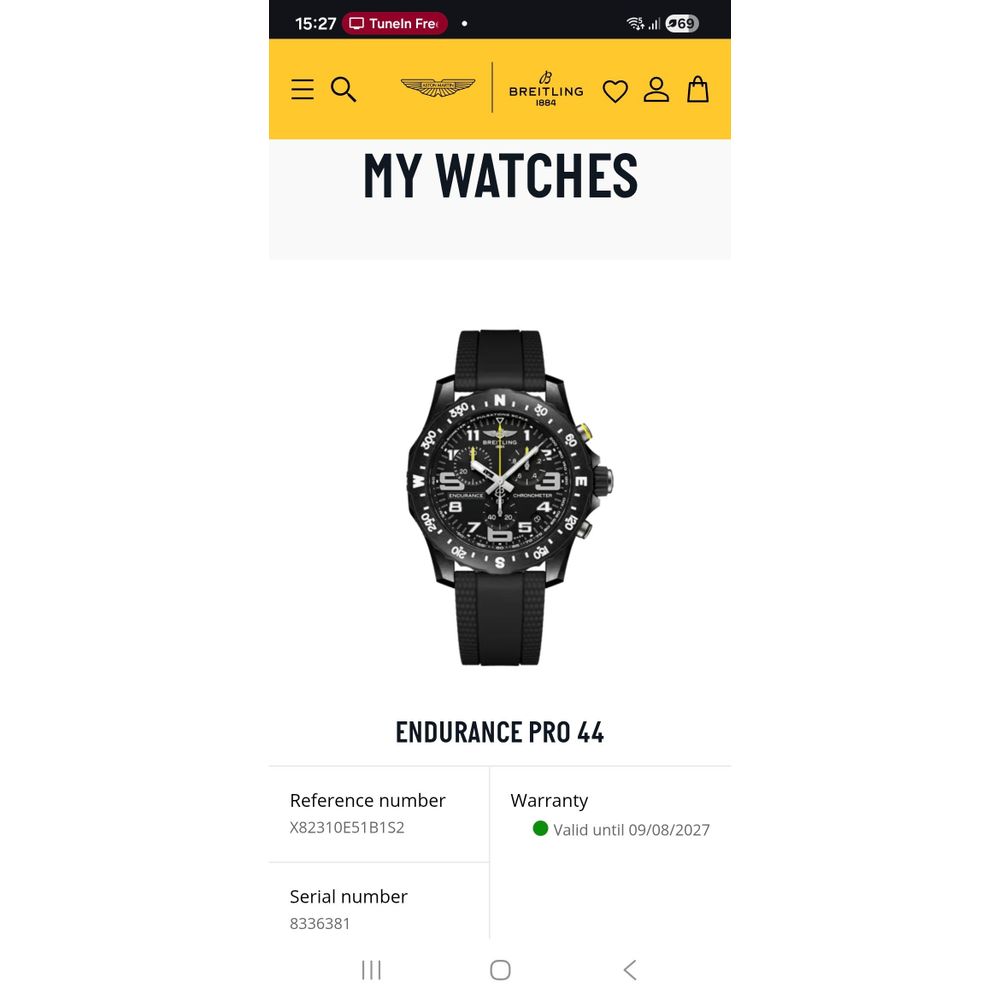This screenshot has height=1000, width=1000.
Task: Tap the MY WATCHES heading
Action: (x=500, y=175)
